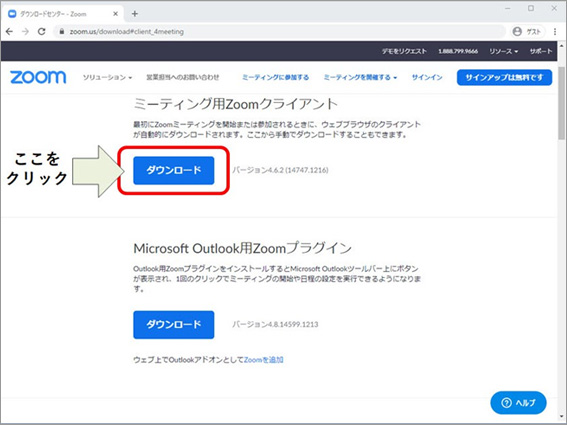Maximize the browser window

pos(531,8)
